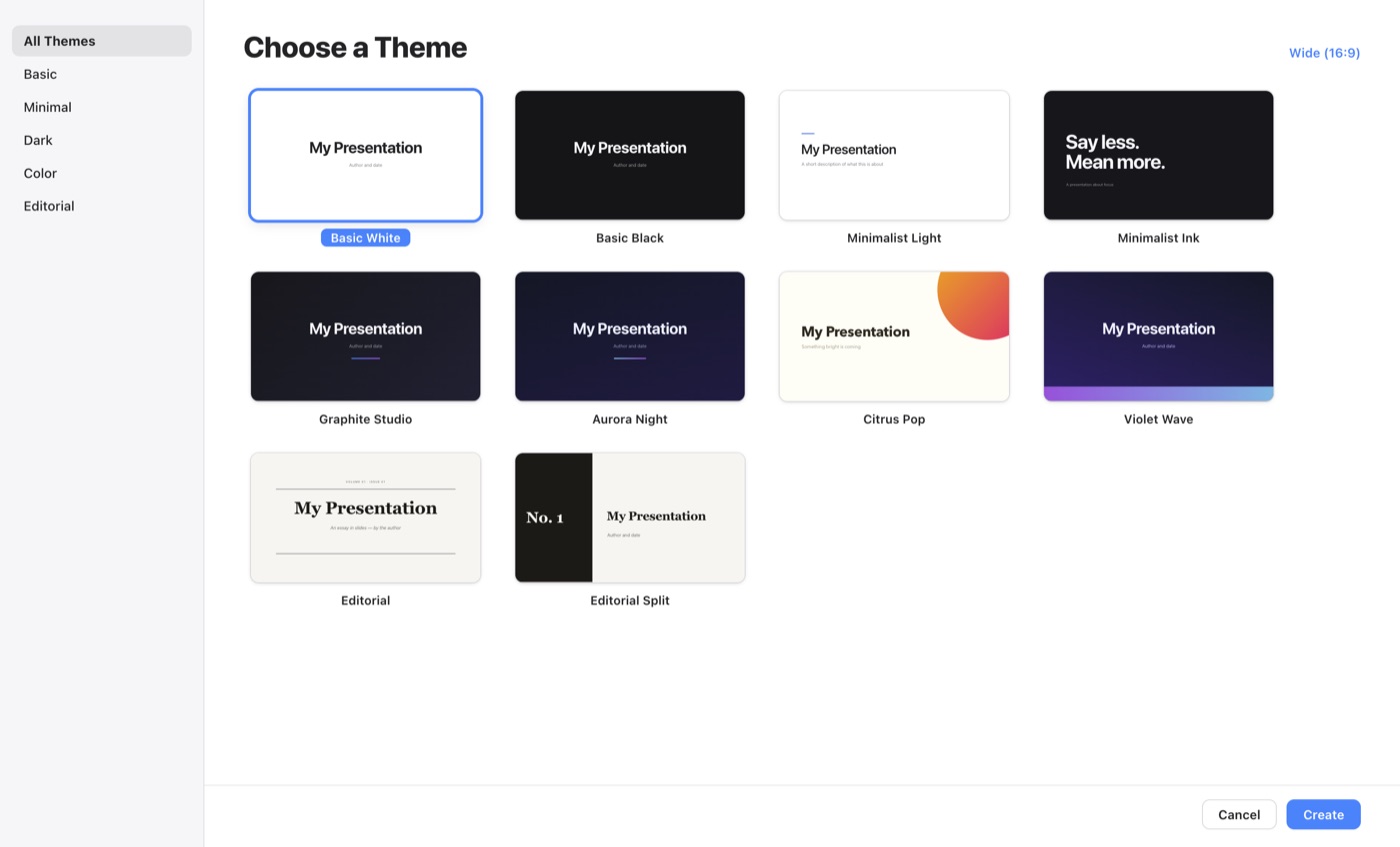Select the Violet Wave theme thumbnail
The image size is (1400, 847).
[1158, 336]
